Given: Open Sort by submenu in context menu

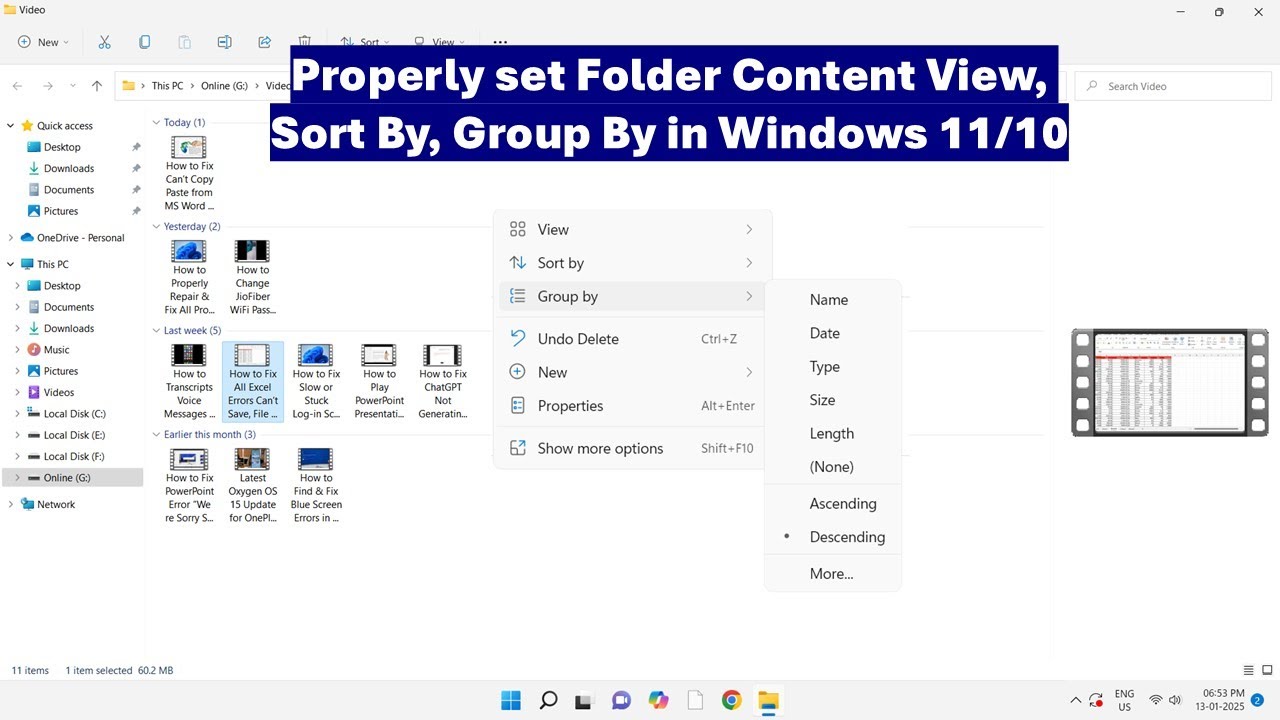Looking at the screenshot, I should [632, 263].
